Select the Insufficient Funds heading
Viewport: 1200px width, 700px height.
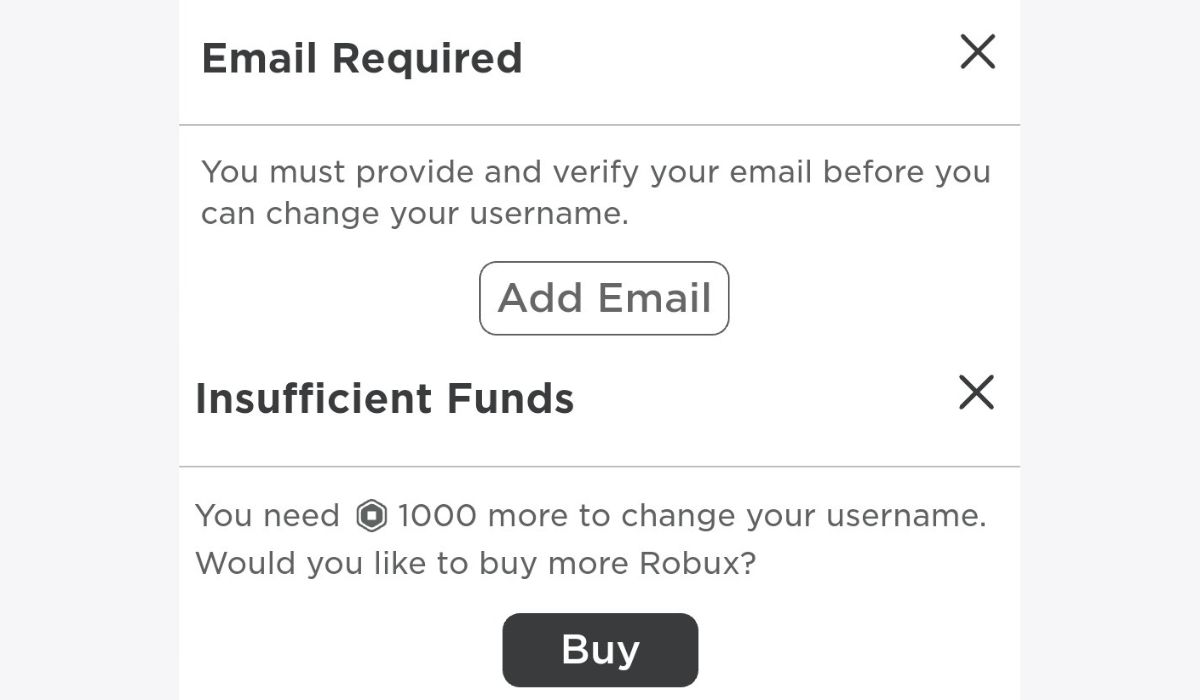pos(385,398)
